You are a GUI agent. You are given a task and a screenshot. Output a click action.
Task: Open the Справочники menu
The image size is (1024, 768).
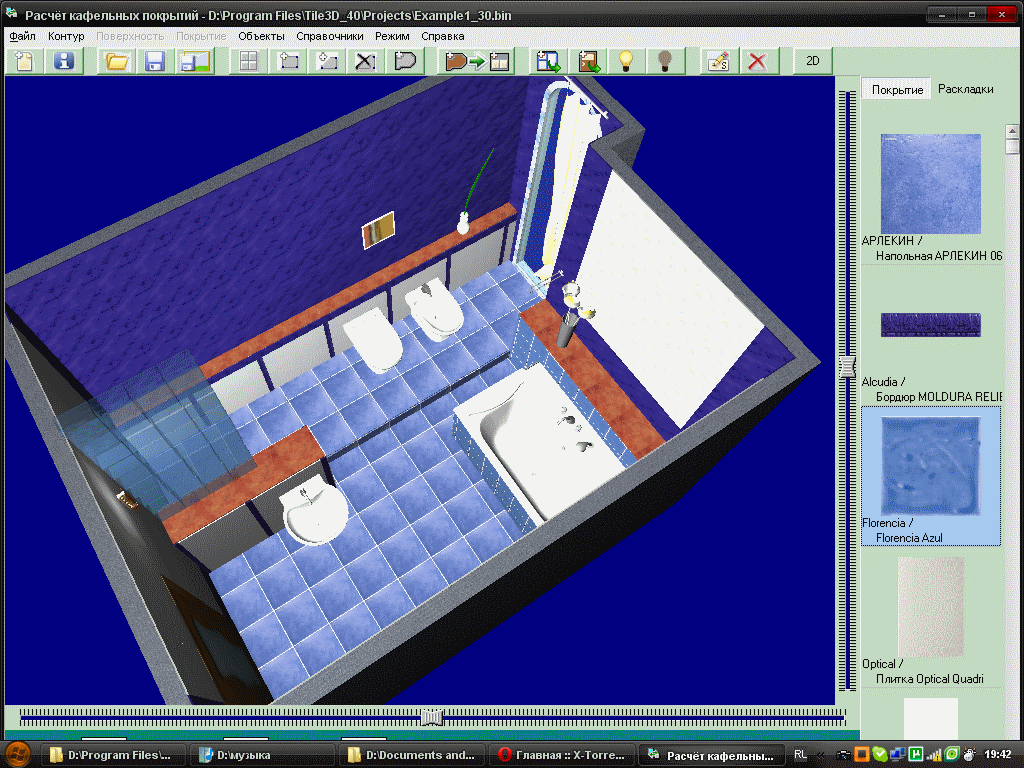point(330,36)
